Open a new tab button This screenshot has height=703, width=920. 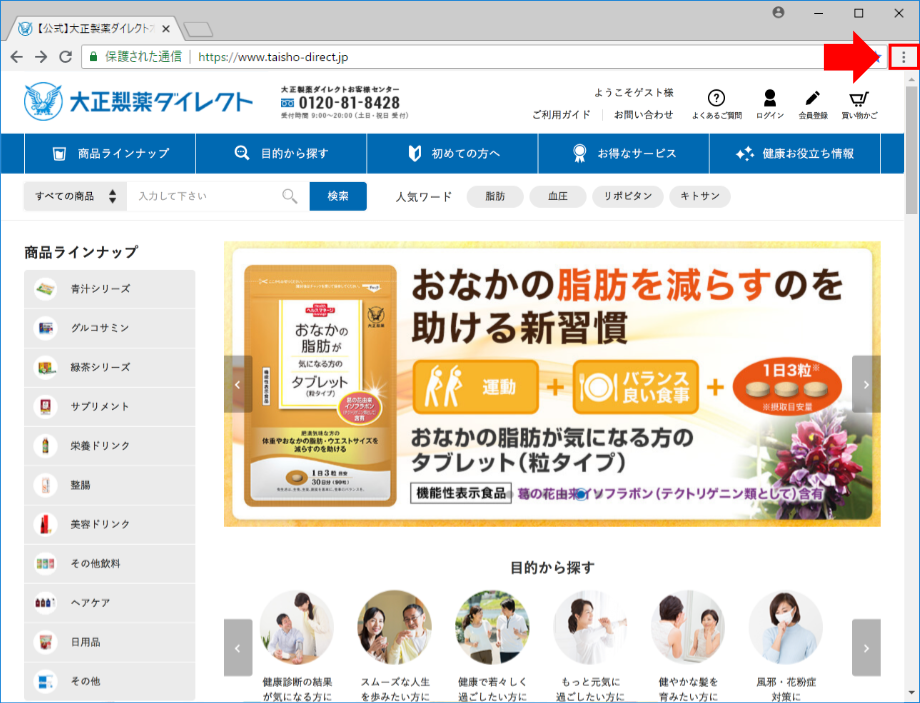coord(198,29)
